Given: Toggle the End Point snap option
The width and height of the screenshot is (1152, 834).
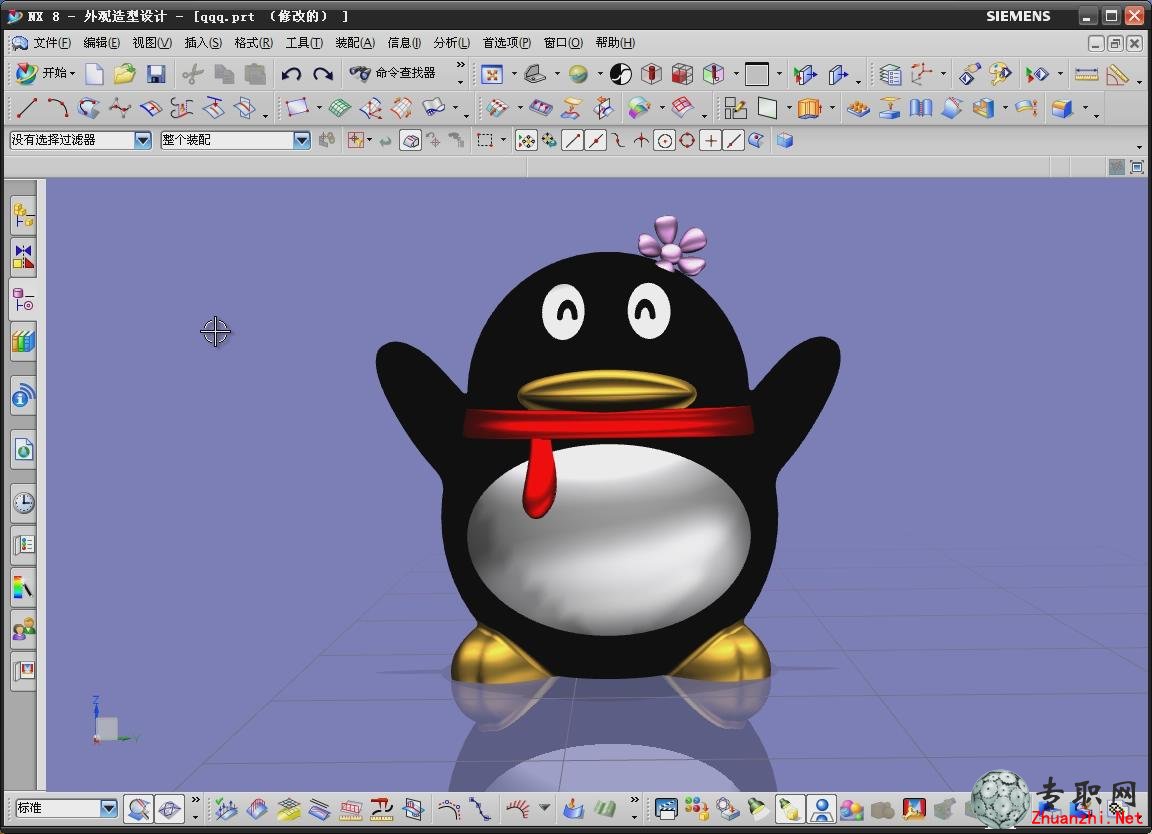Looking at the screenshot, I should 572,140.
